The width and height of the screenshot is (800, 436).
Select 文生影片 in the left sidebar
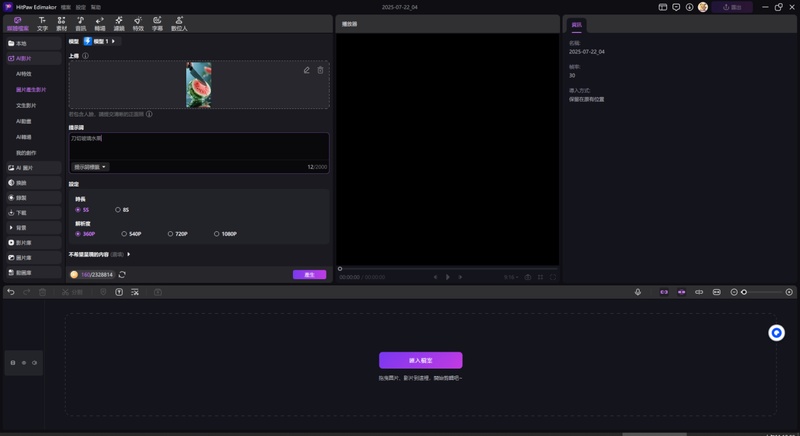pos(26,105)
